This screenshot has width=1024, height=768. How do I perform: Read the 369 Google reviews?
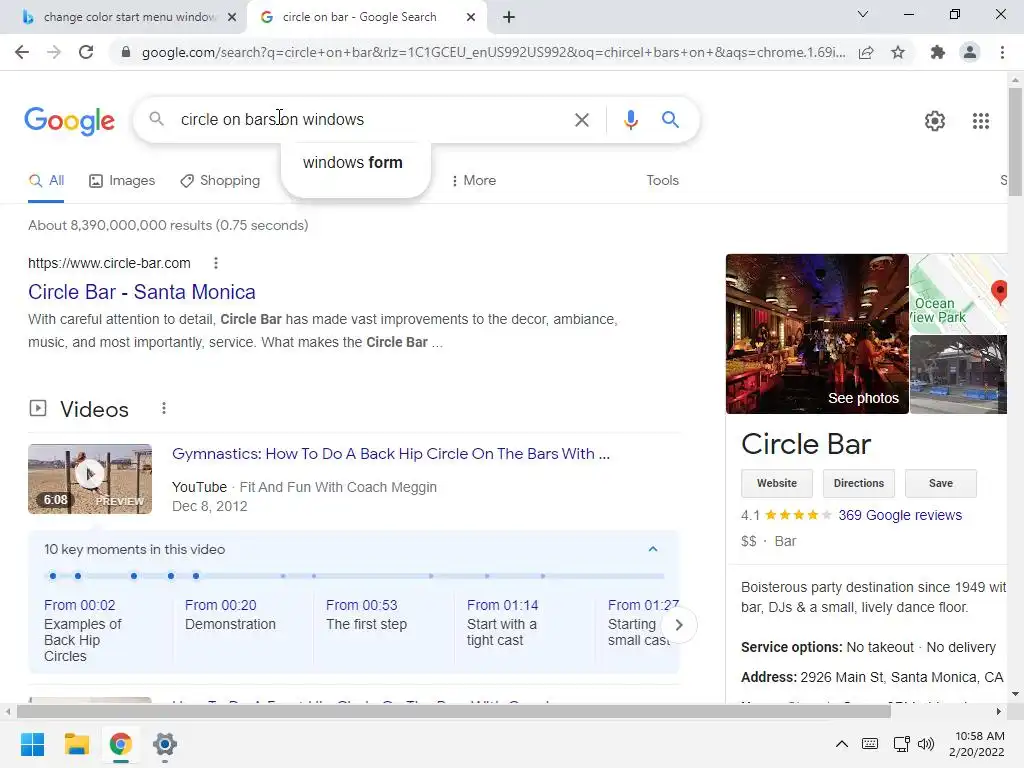point(900,515)
